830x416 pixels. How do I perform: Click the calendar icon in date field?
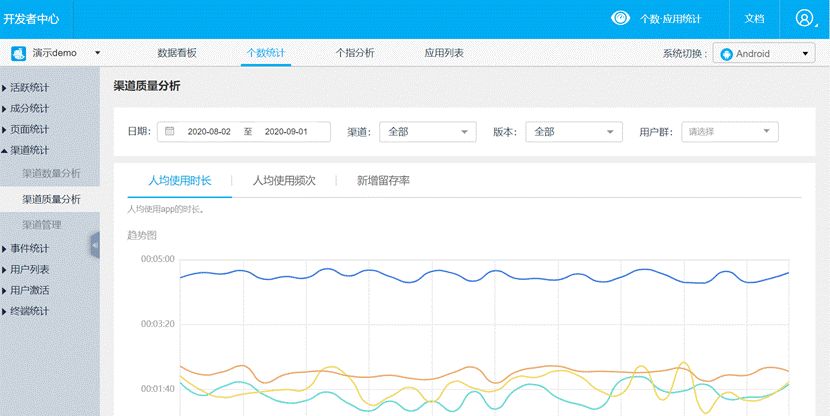click(x=169, y=131)
